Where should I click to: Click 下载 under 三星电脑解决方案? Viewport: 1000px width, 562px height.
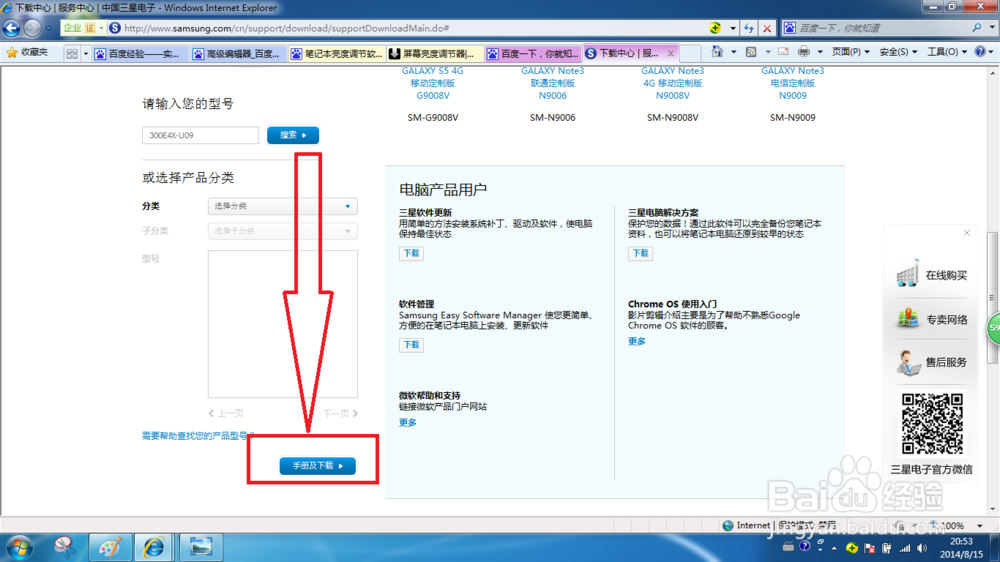(x=640, y=253)
